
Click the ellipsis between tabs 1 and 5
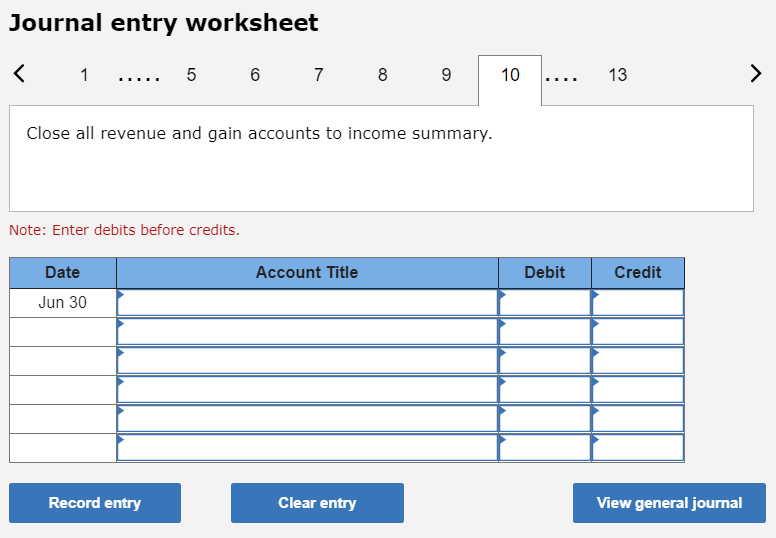(139, 78)
